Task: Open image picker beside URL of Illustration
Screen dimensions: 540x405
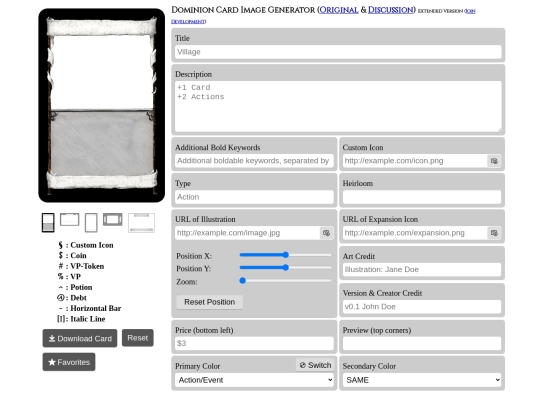Action: pos(326,233)
